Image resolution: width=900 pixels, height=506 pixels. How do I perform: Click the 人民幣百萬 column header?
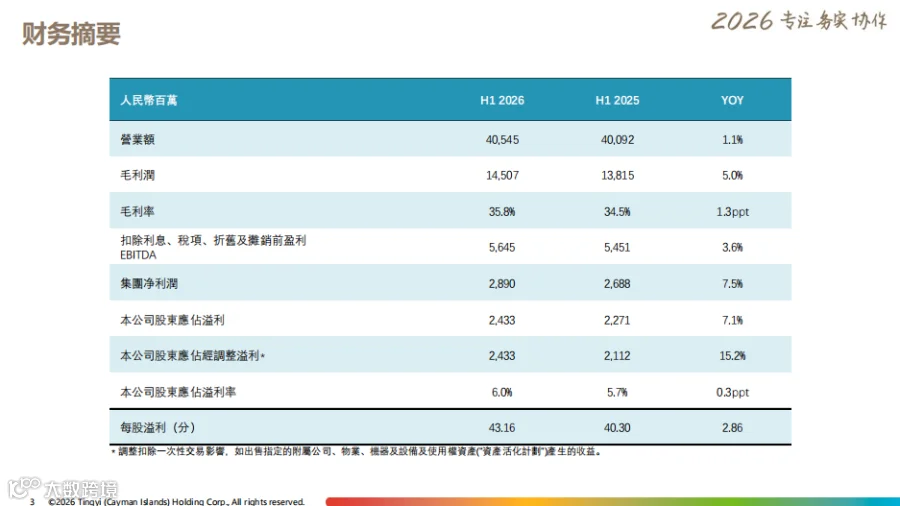149,100
